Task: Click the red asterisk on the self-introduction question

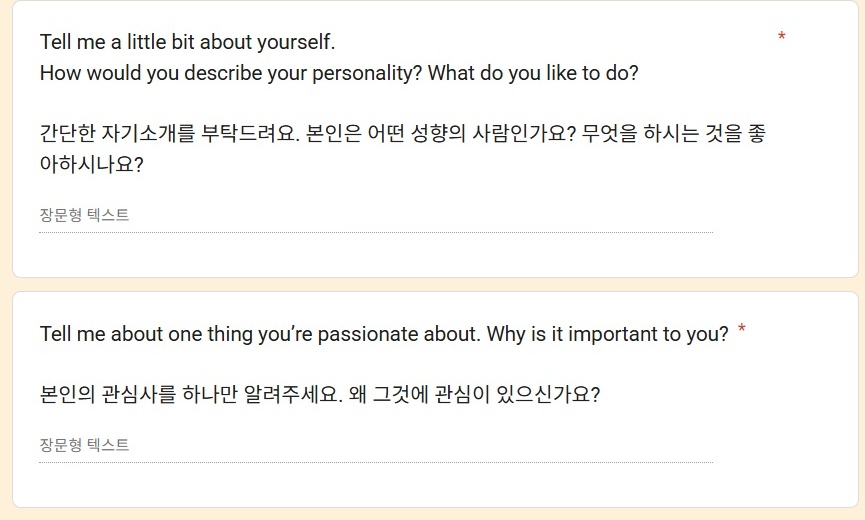Action: click(781, 38)
